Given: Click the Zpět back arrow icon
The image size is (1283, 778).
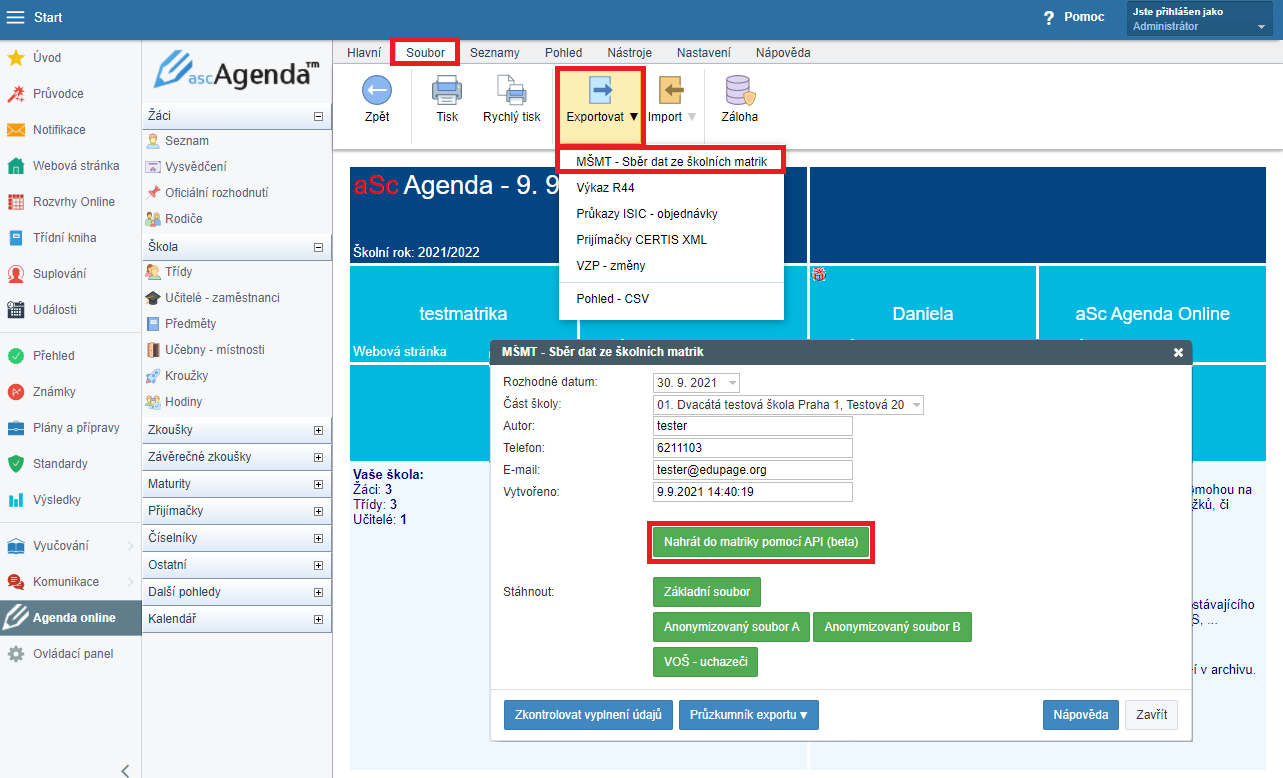Looking at the screenshot, I should pos(377,91).
